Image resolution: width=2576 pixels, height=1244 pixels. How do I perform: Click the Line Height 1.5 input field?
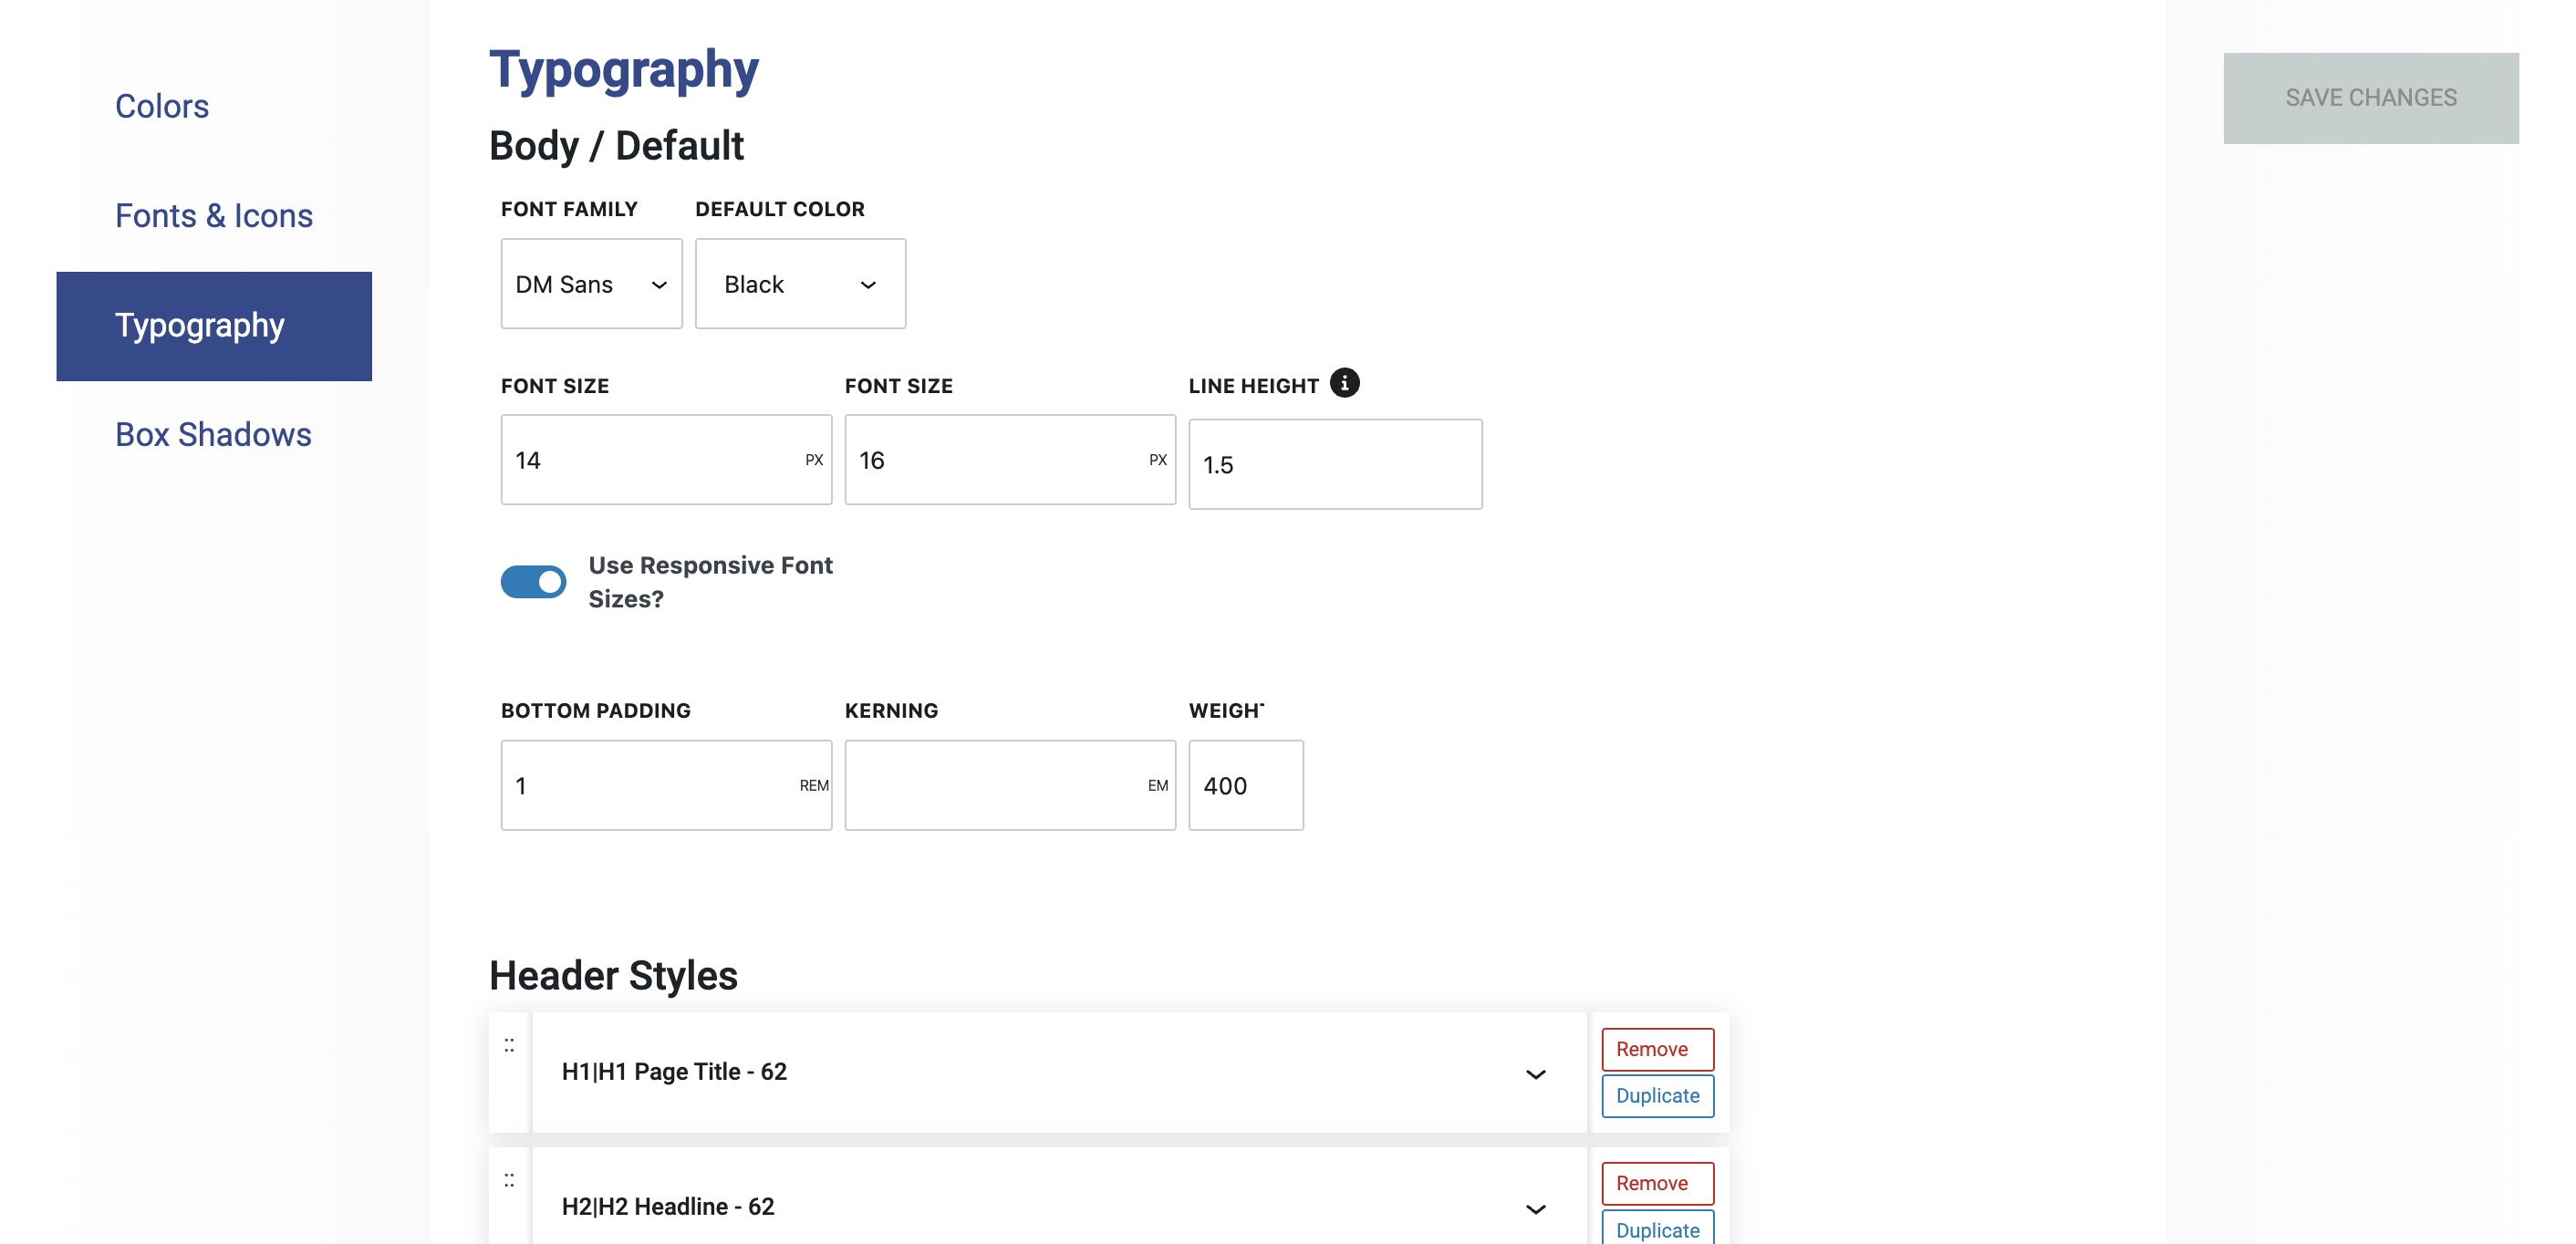pyautogui.click(x=1334, y=465)
